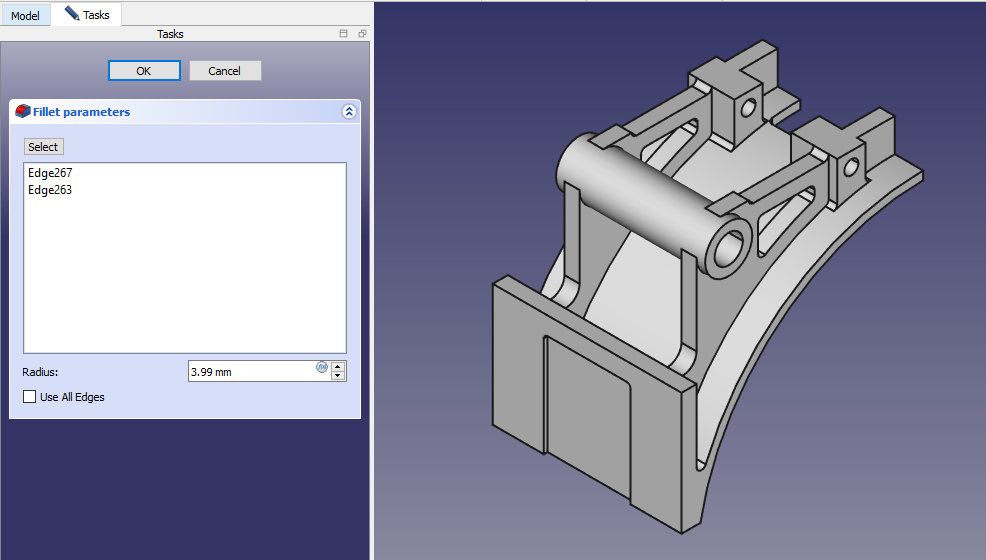This screenshot has height=560, width=986.
Task: Increase radius with the up spinner arrow
Action: click(x=338, y=366)
